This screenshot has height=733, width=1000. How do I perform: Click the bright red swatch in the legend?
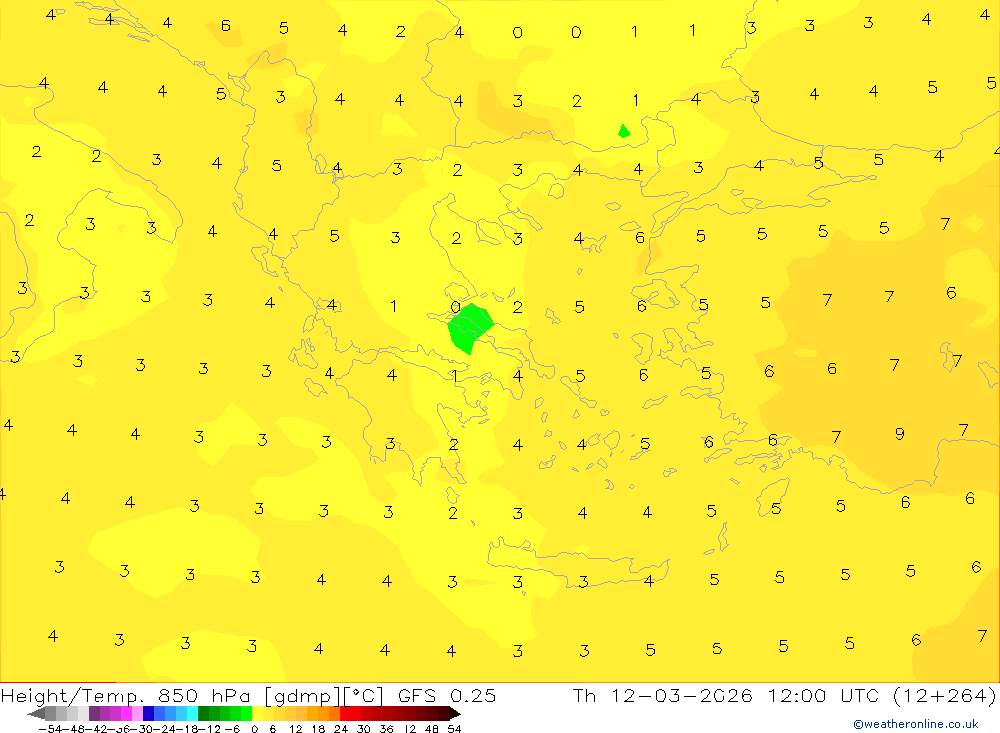pyautogui.click(x=345, y=713)
